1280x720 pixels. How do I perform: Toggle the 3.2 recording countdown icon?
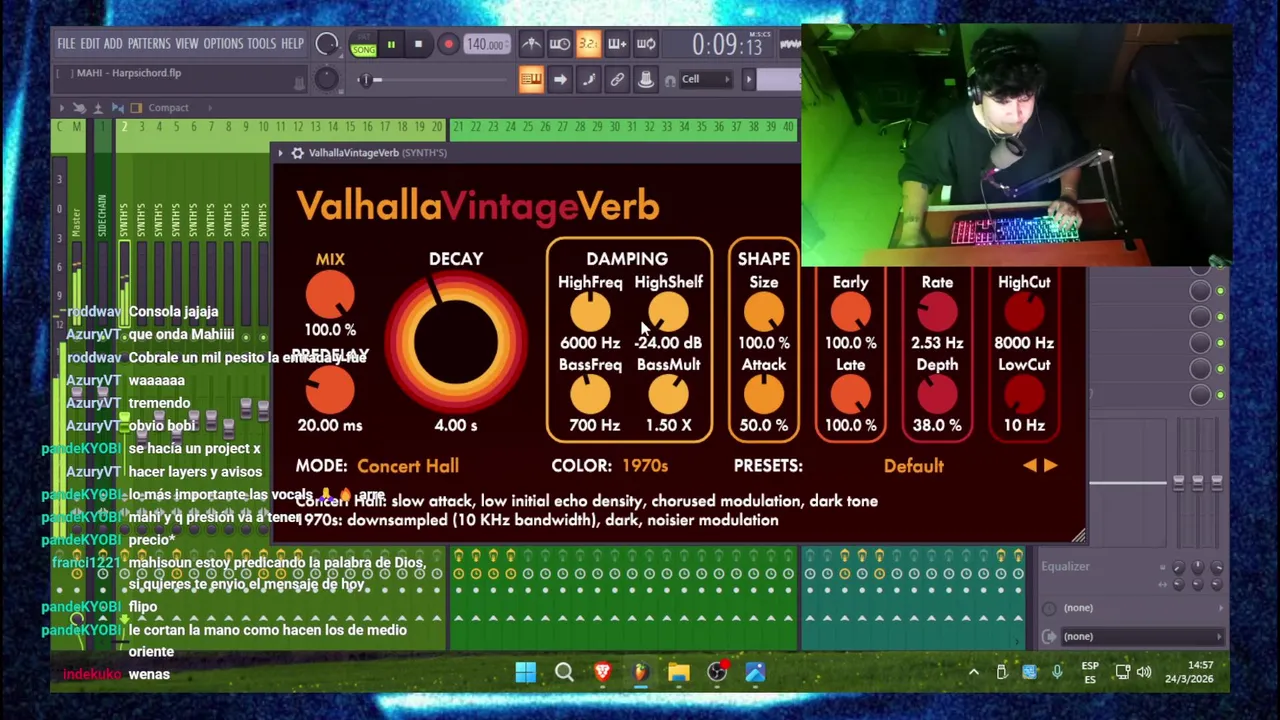(588, 44)
